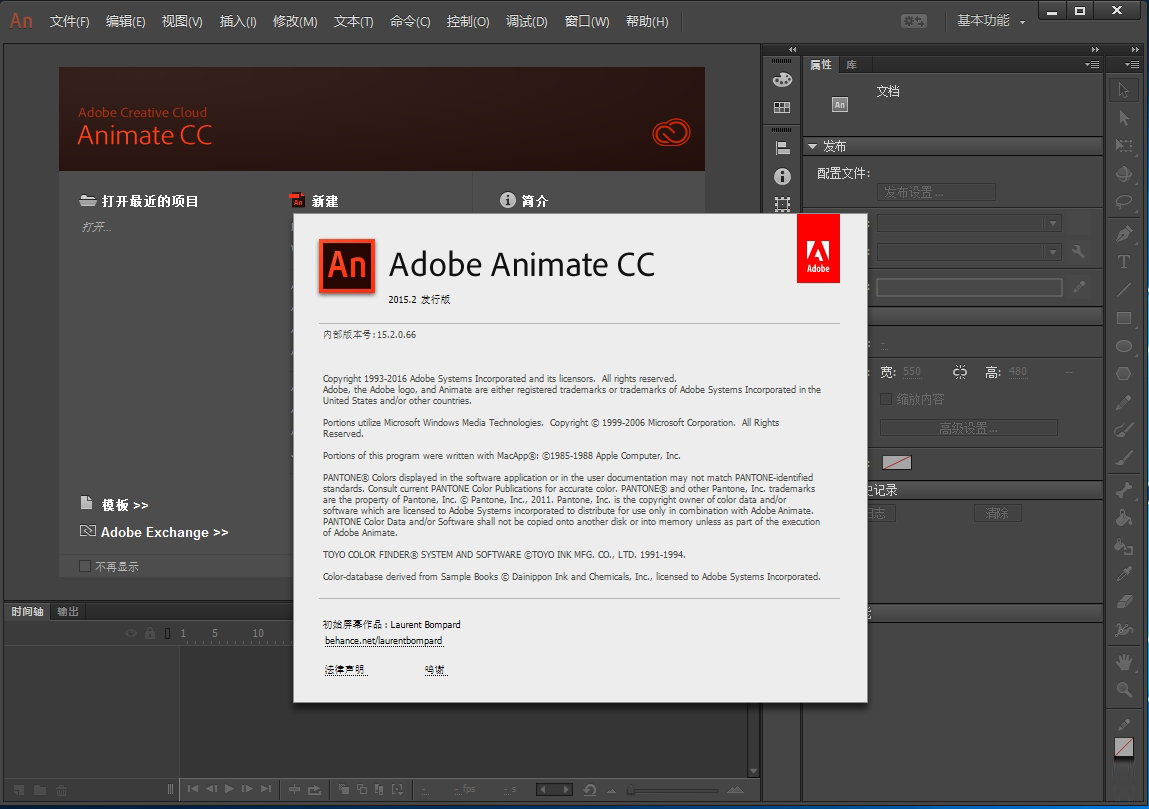1149x809 pixels.
Task: Tick the 缩放内容 checkbox
Action: [886, 399]
